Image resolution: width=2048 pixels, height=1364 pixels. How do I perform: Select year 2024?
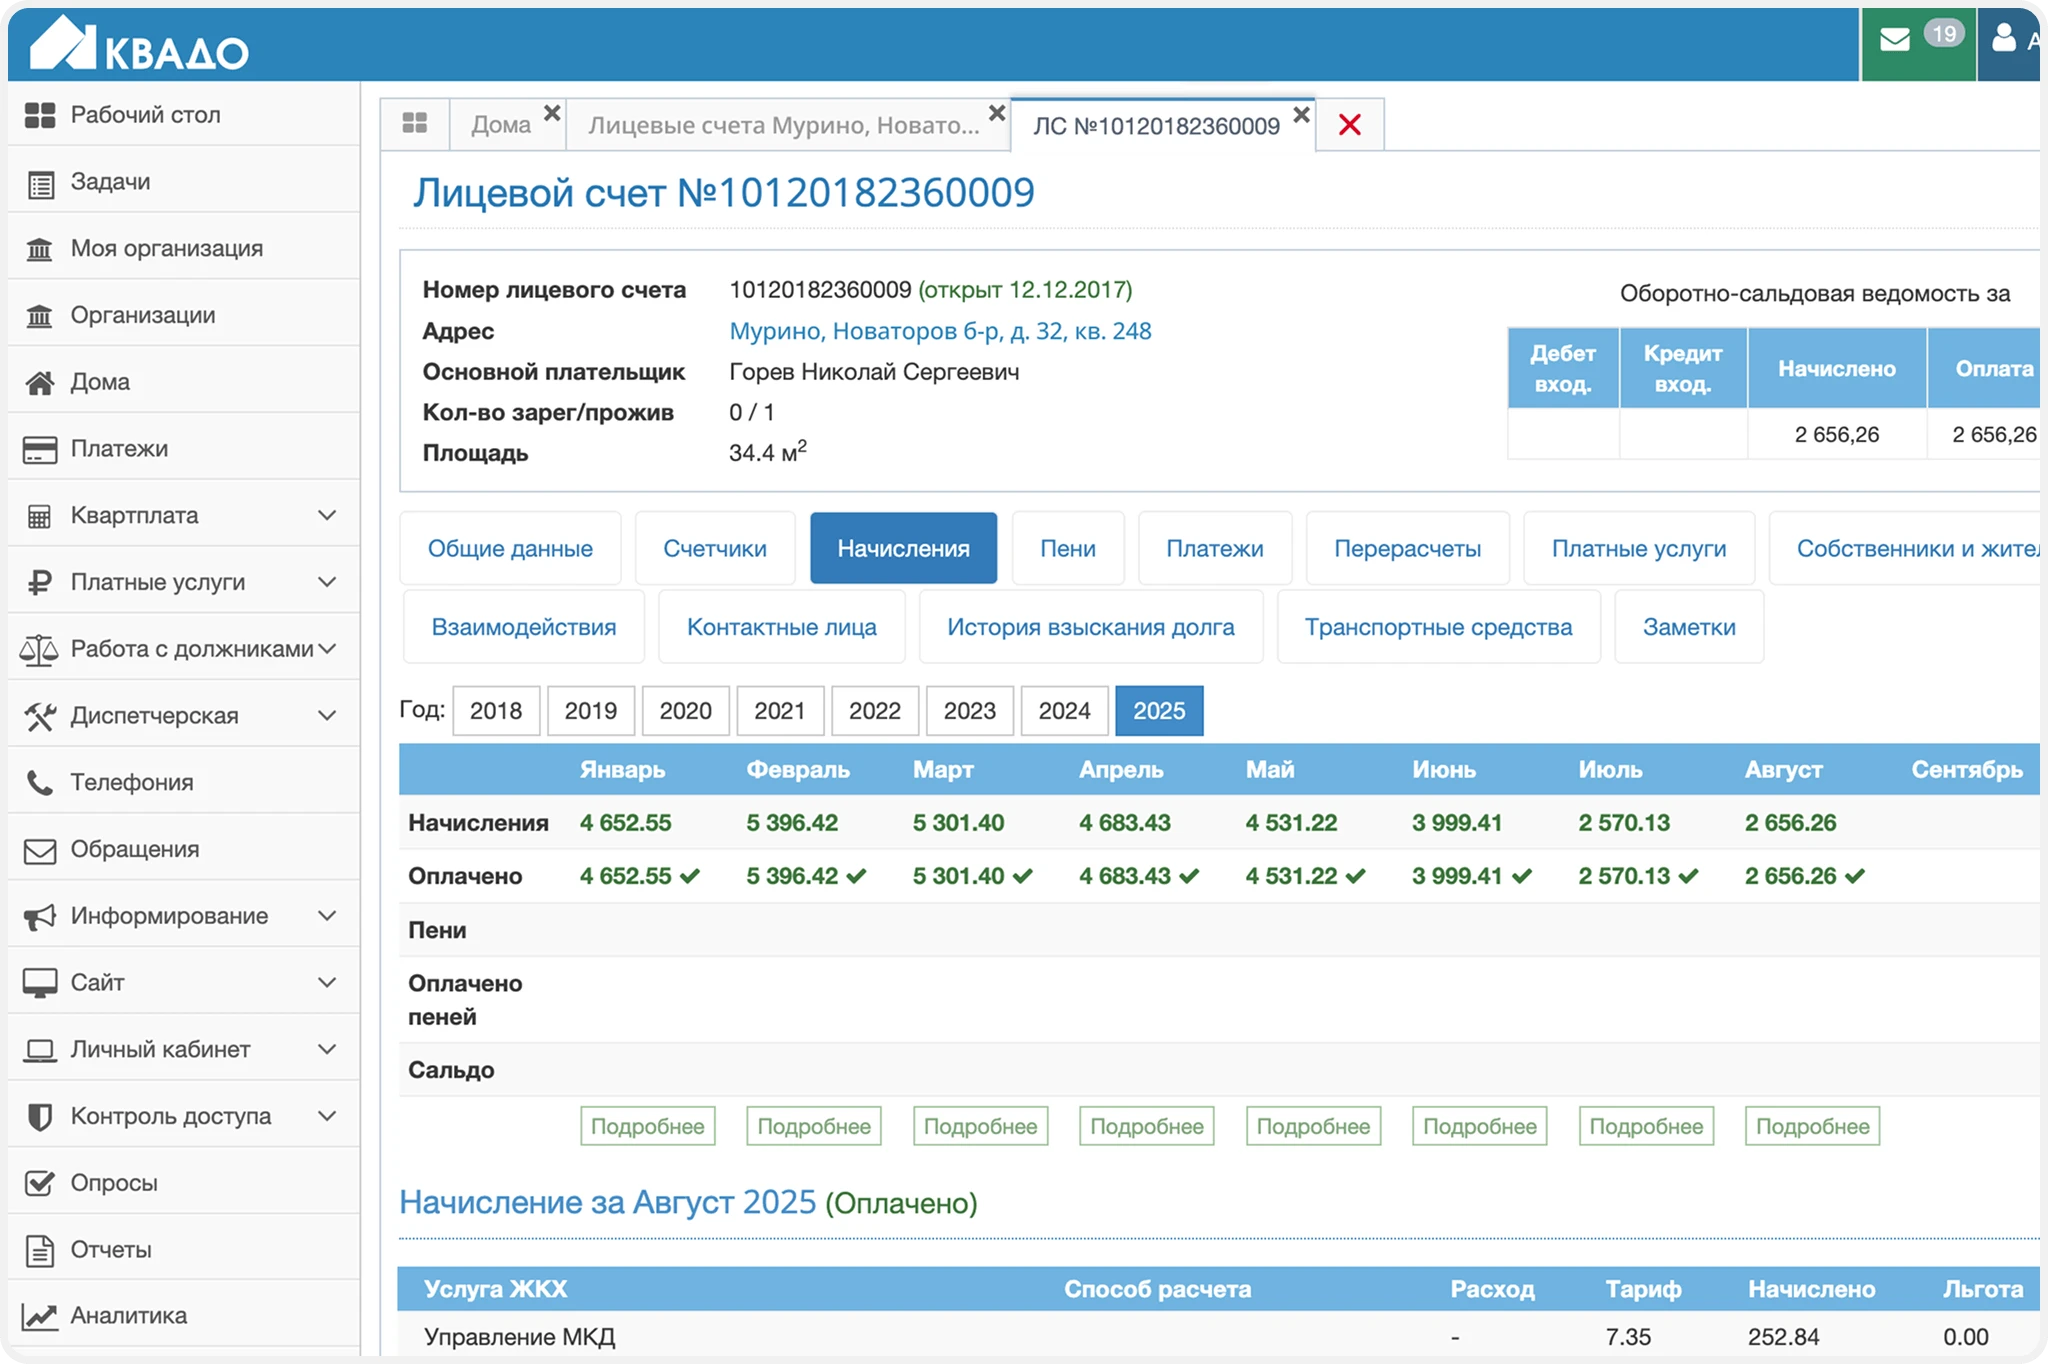(x=1064, y=711)
